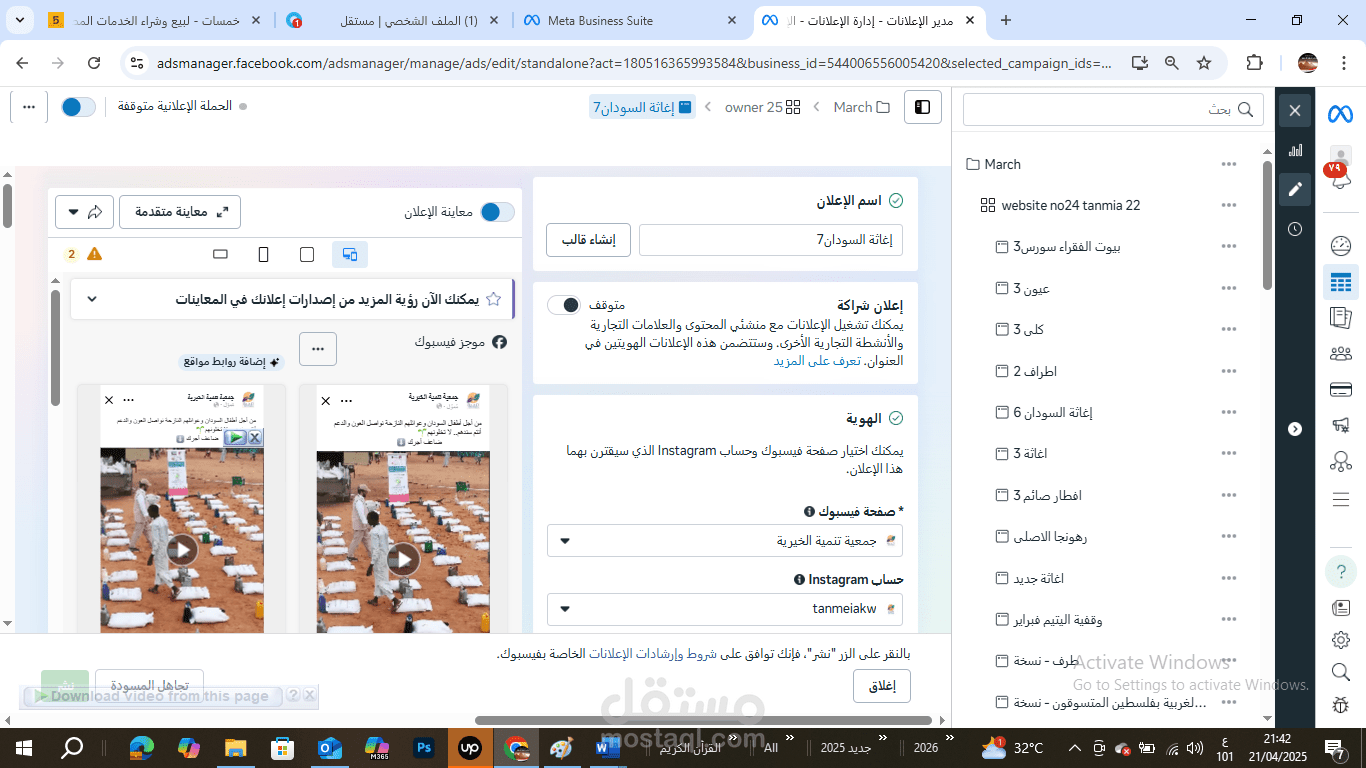Screen dimensions: 1366x768
Task: Open the تعرف على المزيد learn more link
Action: [817, 361]
